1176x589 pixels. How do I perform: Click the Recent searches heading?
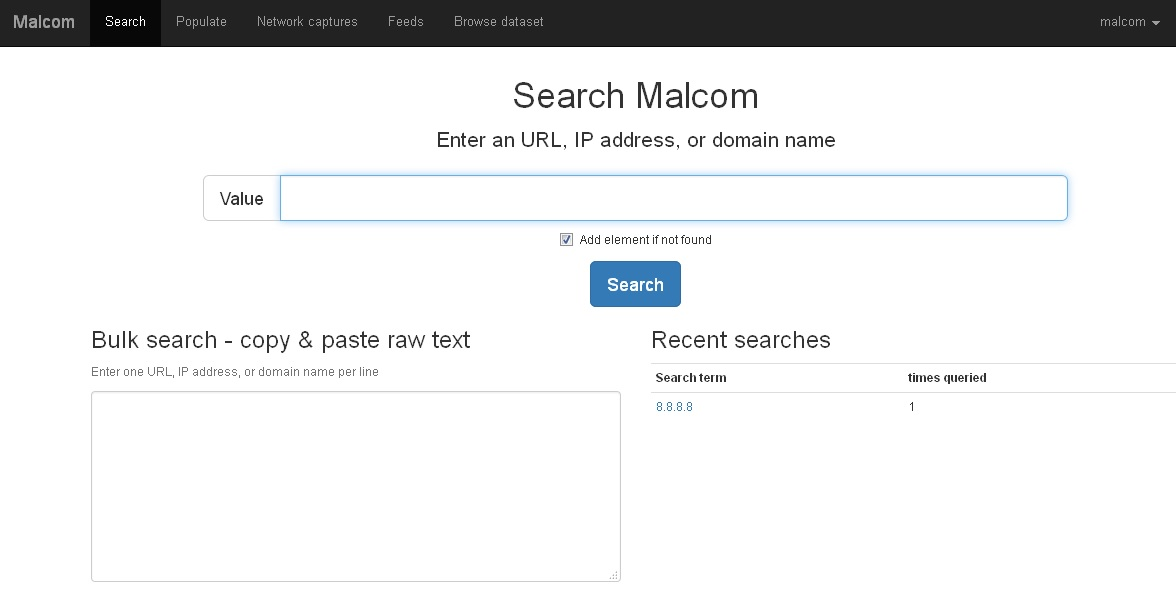[740, 340]
